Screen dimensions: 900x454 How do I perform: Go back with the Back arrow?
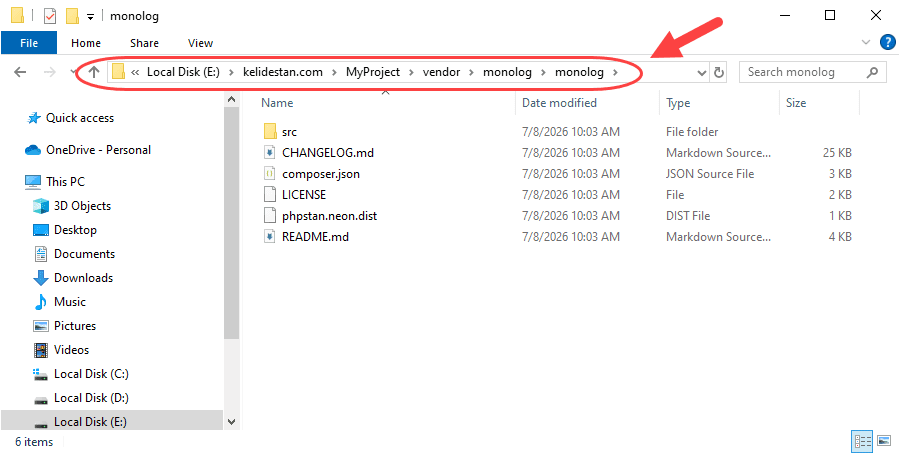[20, 72]
